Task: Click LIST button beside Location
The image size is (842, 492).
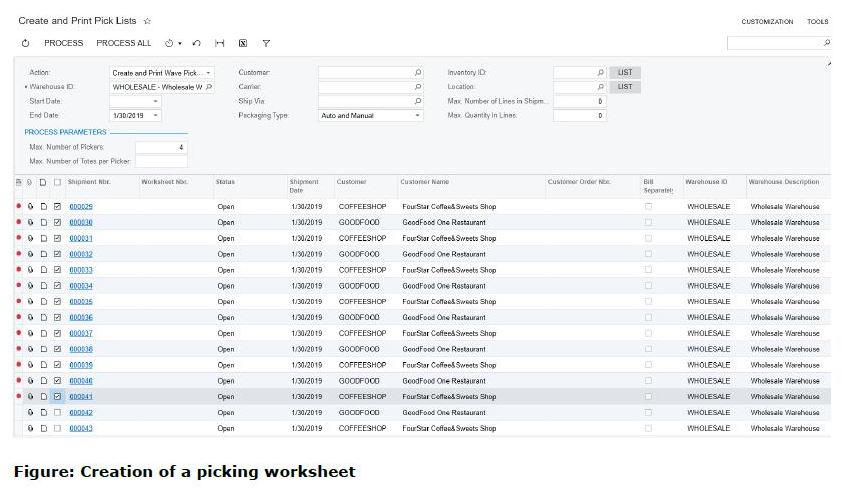Action: [x=625, y=86]
